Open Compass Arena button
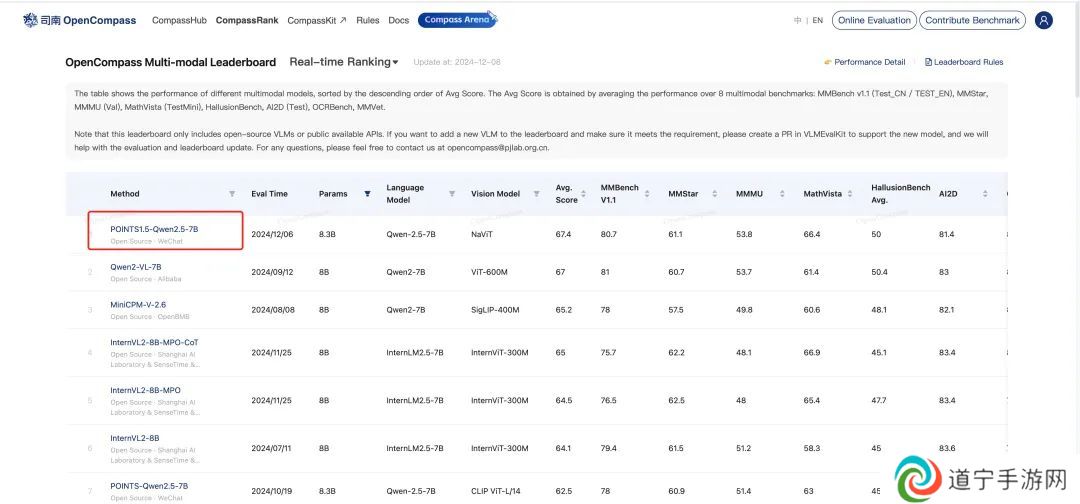Image resolution: width=1080 pixels, height=504 pixels. point(457,20)
